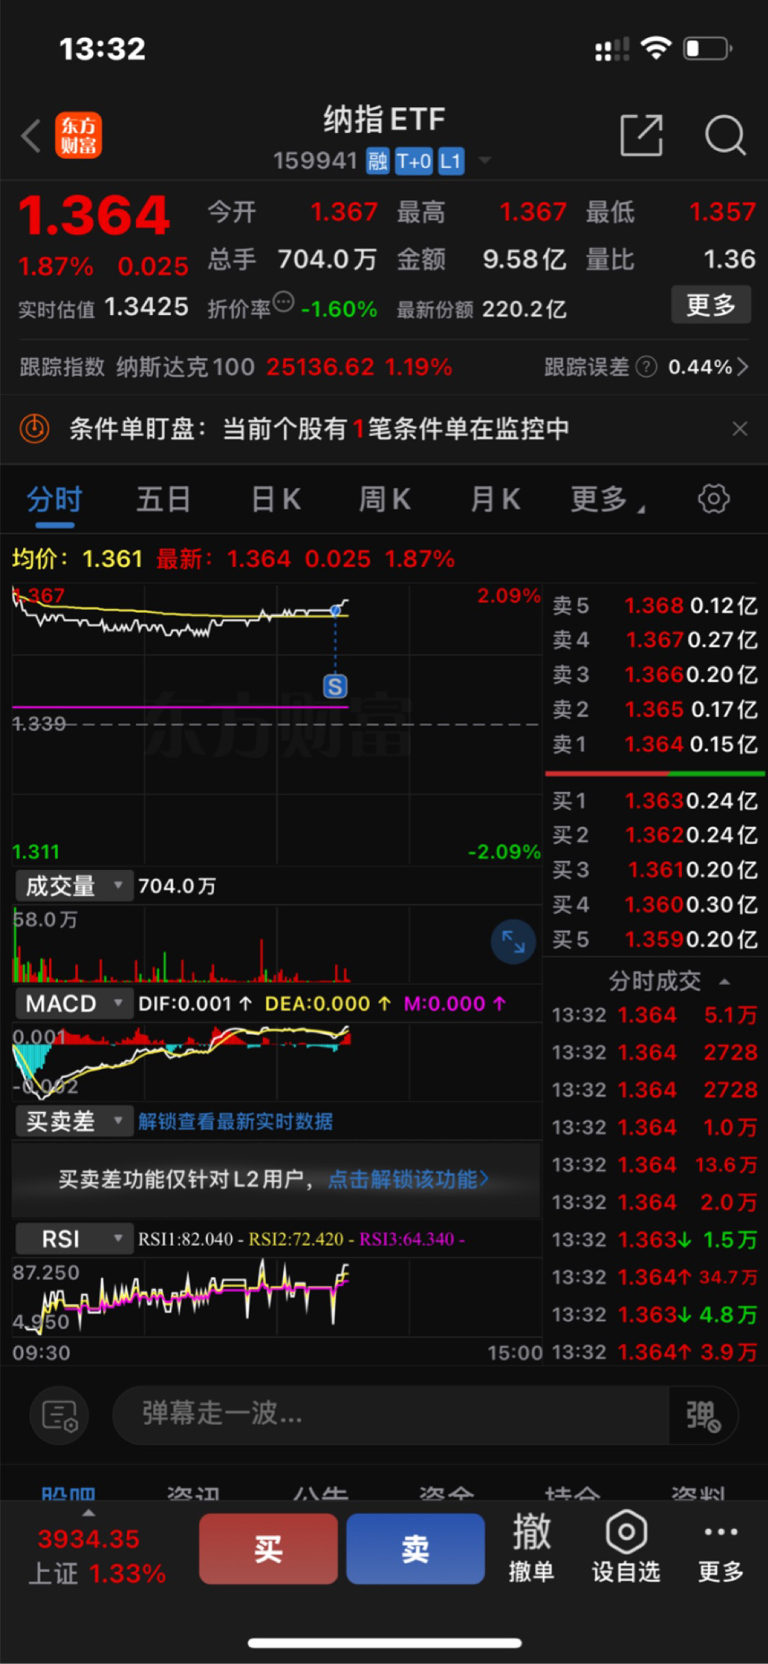Switch to the 月K tab
Image resolution: width=768 pixels, height=1664 pixels.
[x=495, y=499]
